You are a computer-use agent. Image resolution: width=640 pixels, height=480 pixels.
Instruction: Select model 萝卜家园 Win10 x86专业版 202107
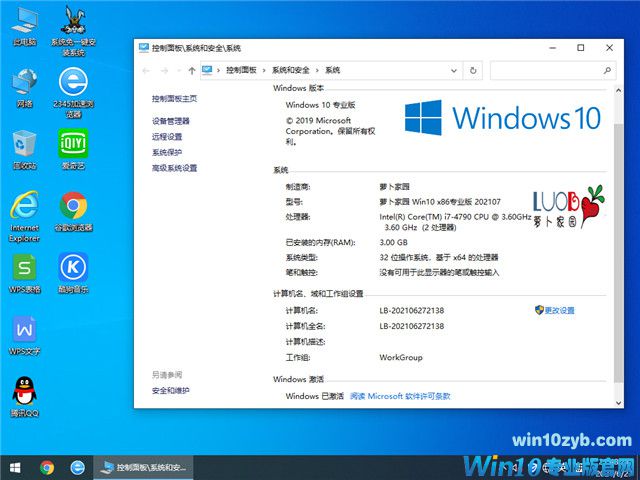pos(440,202)
